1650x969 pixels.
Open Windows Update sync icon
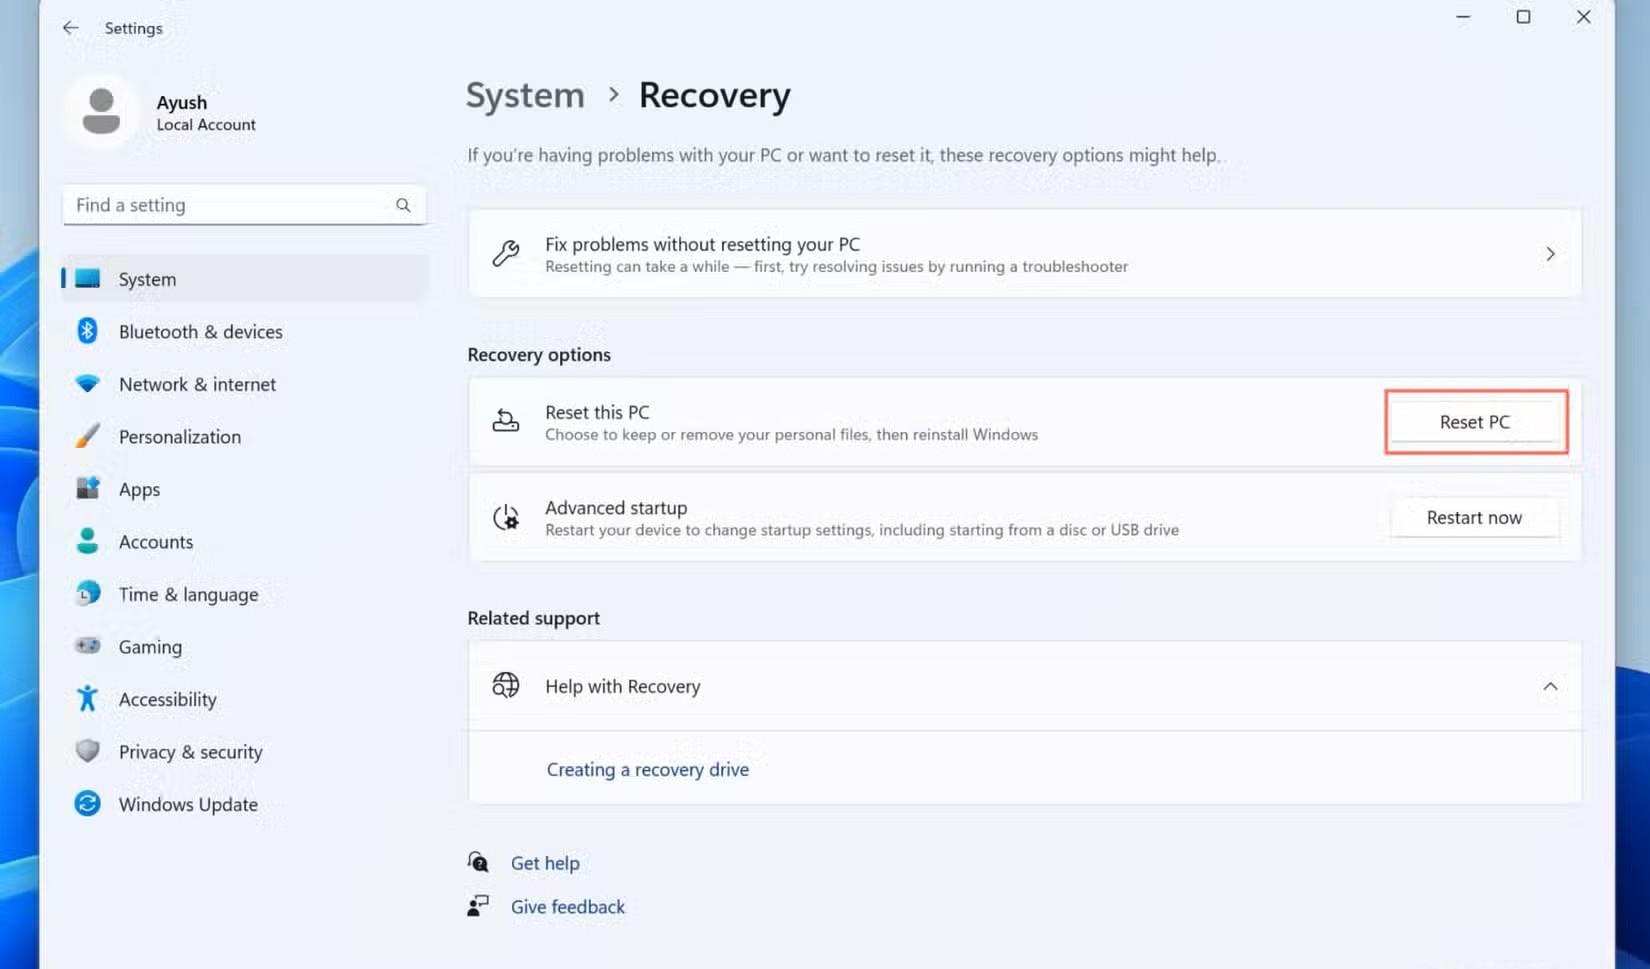87,803
